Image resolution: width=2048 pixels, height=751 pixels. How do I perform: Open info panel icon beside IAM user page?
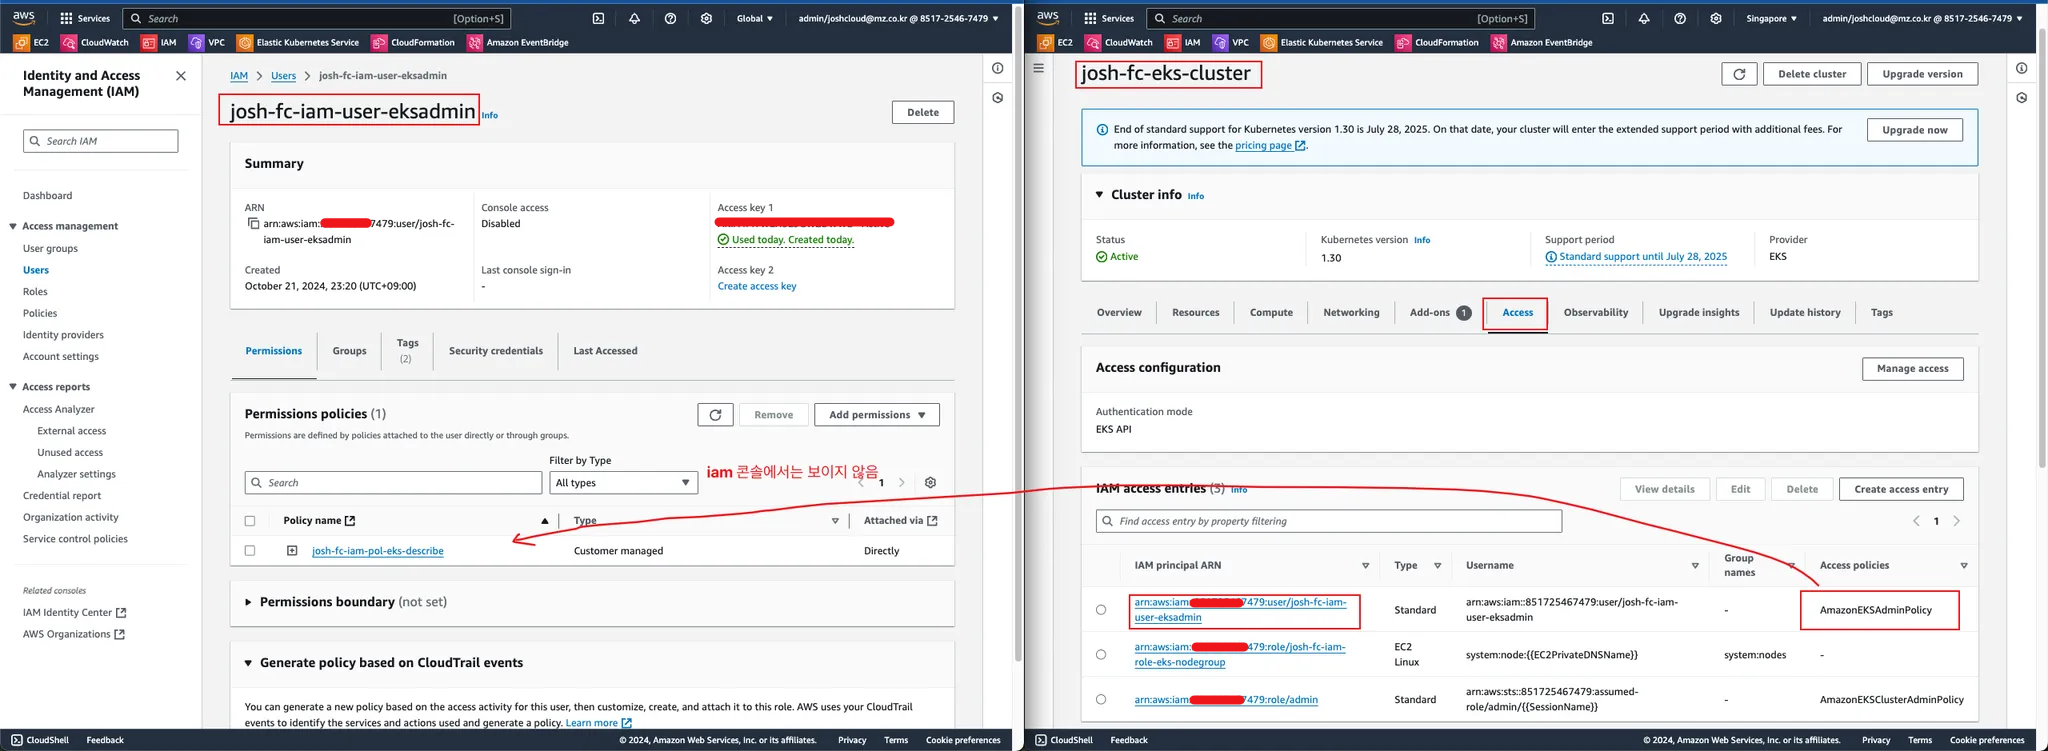pyautogui.click(x=997, y=68)
